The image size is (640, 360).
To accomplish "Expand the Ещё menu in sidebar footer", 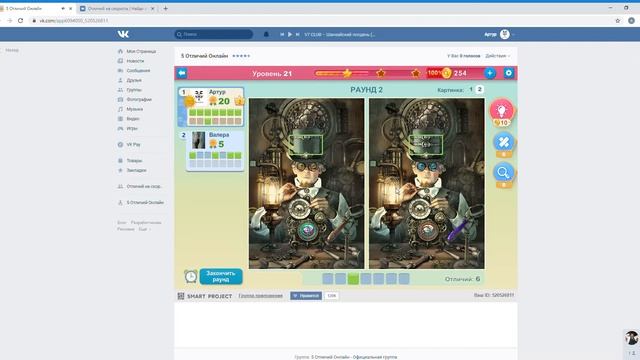I will point(144,229).
